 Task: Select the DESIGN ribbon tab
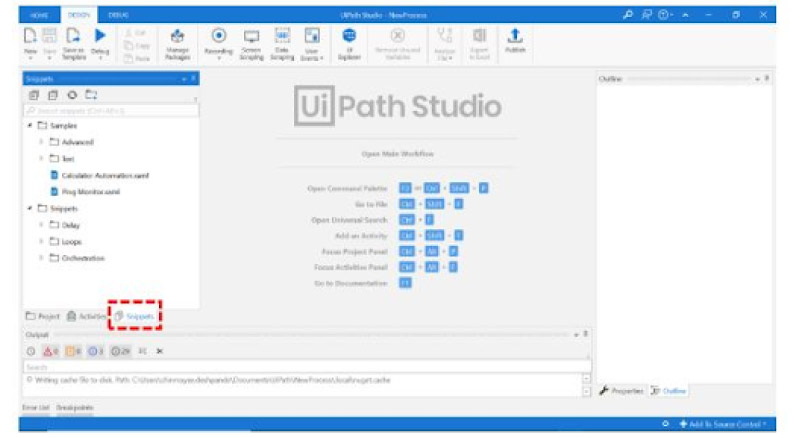click(x=79, y=15)
